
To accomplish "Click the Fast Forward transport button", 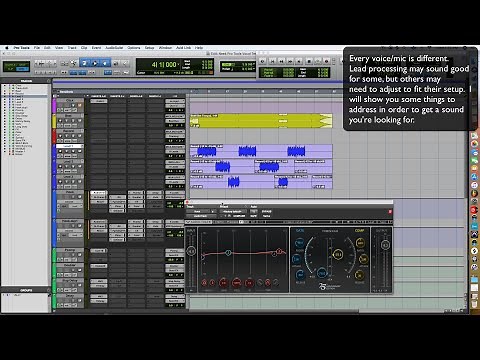I will pos(290,61).
